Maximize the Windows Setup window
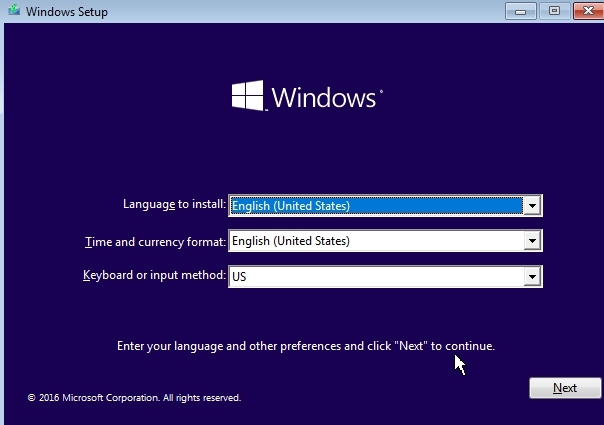 pyautogui.click(x=554, y=11)
